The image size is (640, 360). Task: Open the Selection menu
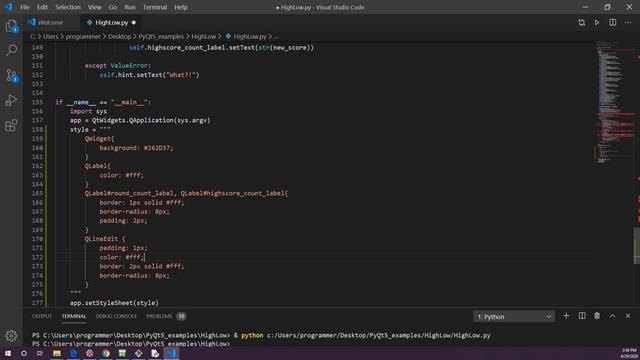point(68,7)
